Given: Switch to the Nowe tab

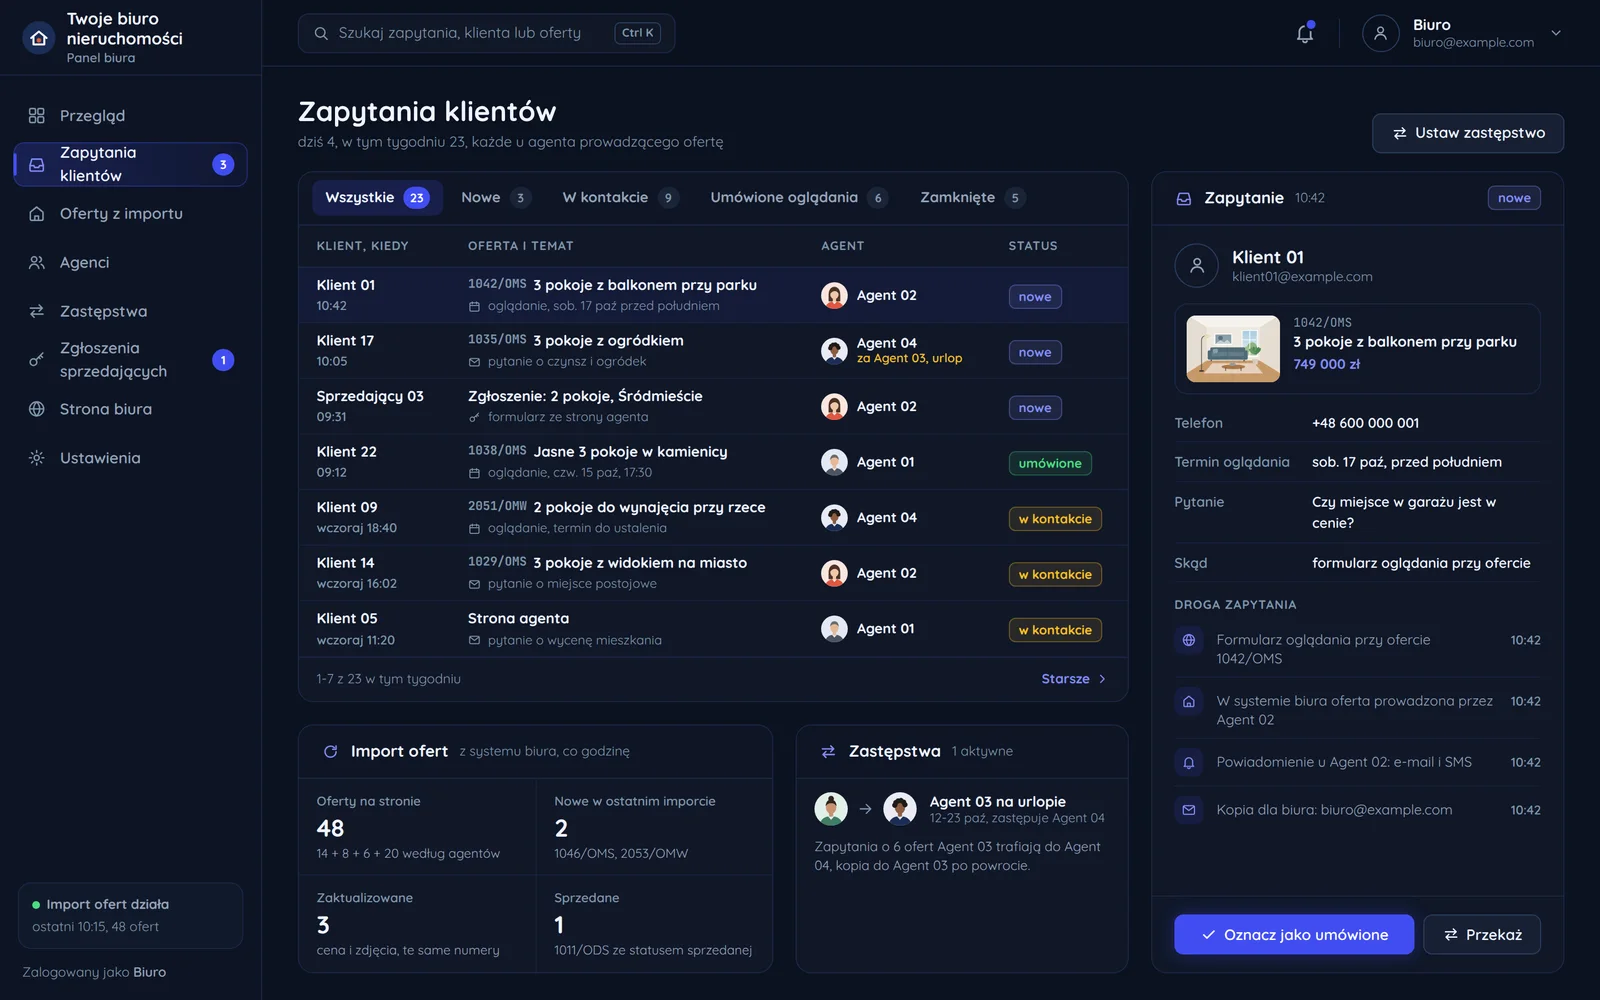Looking at the screenshot, I should click(495, 198).
